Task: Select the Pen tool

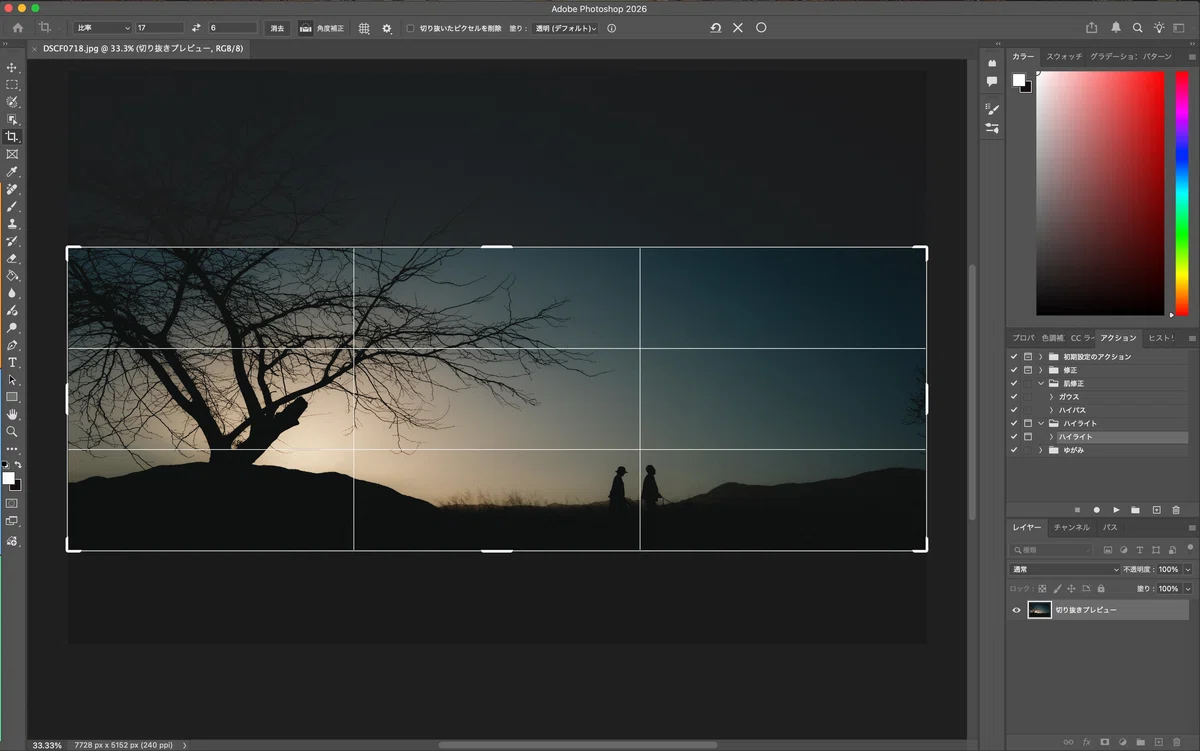Action: (x=12, y=345)
